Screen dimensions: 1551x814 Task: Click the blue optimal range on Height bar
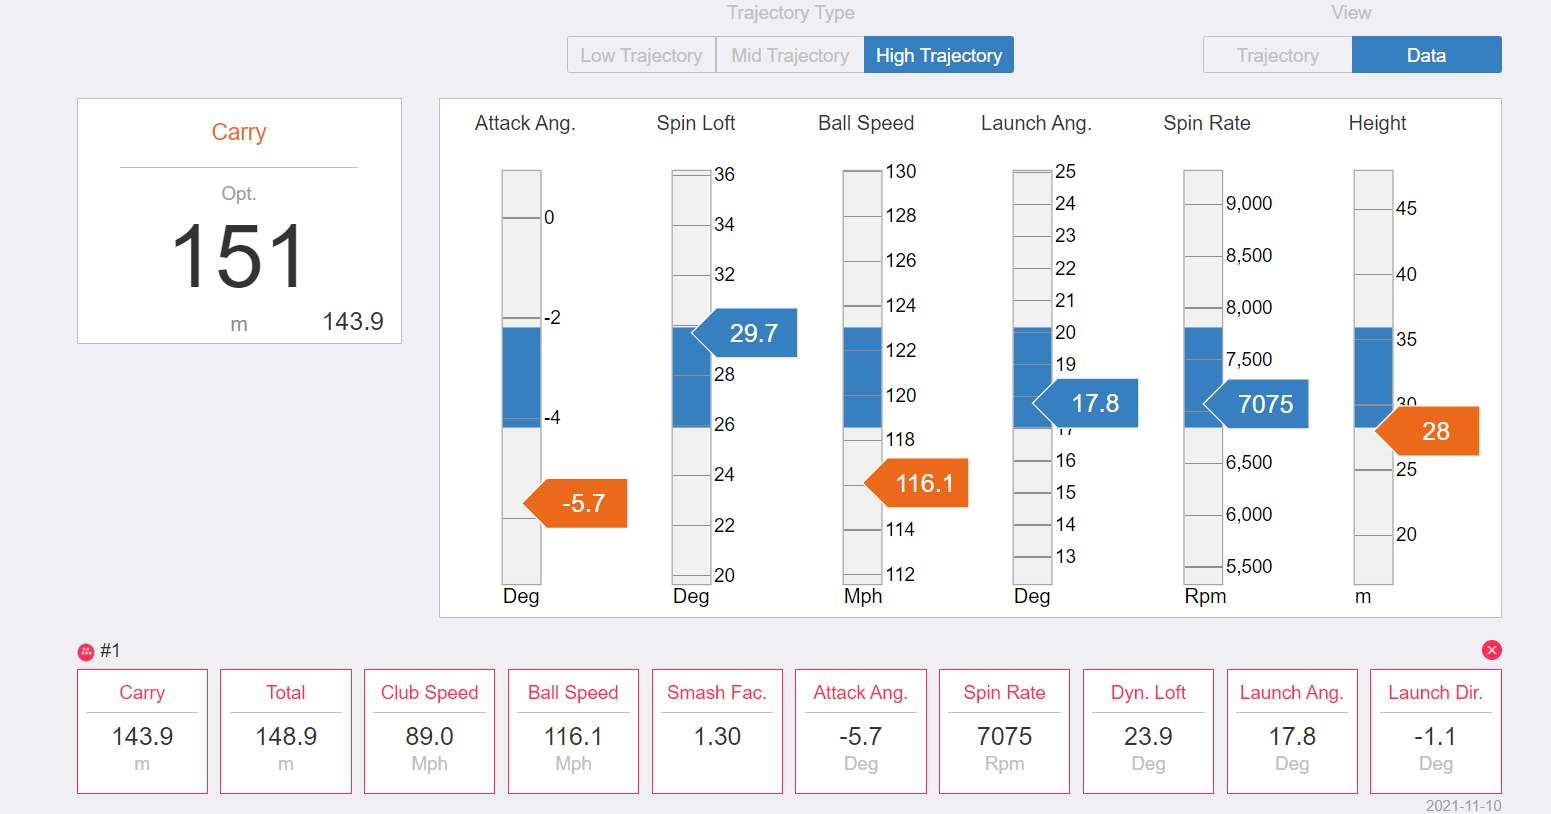[1373, 377]
